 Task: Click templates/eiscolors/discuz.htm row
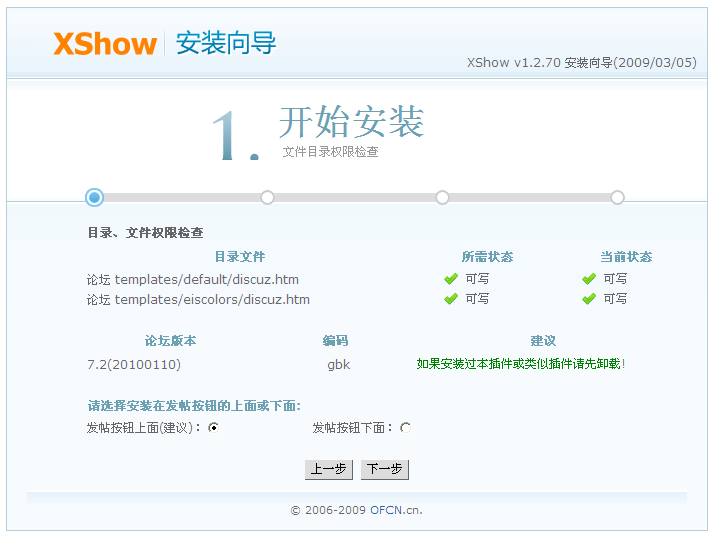[x=198, y=299]
